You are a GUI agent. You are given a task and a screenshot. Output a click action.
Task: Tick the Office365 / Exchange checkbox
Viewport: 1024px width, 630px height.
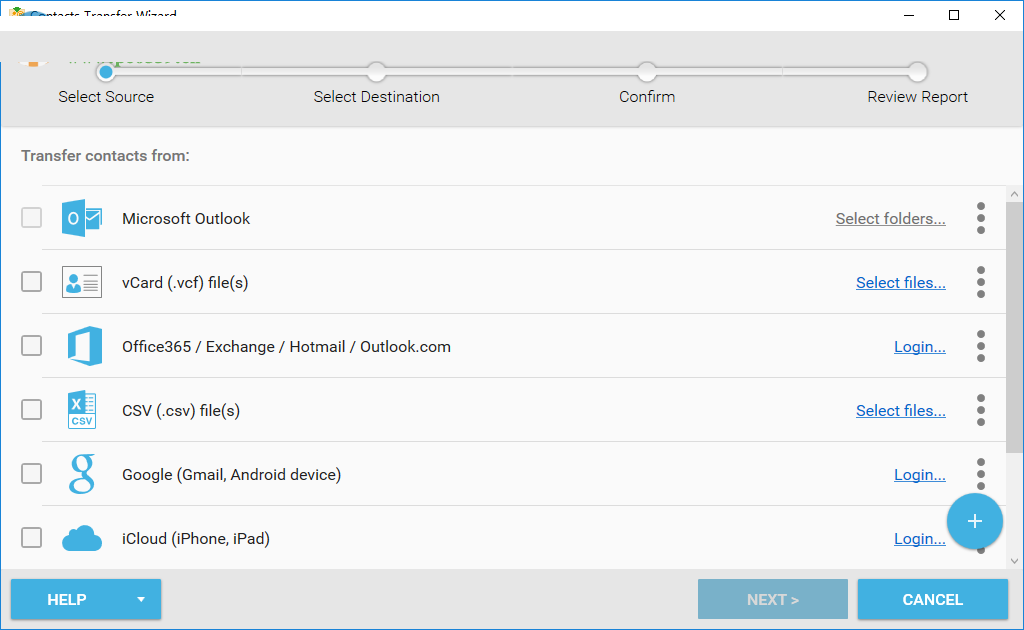click(x=32, y=346)
